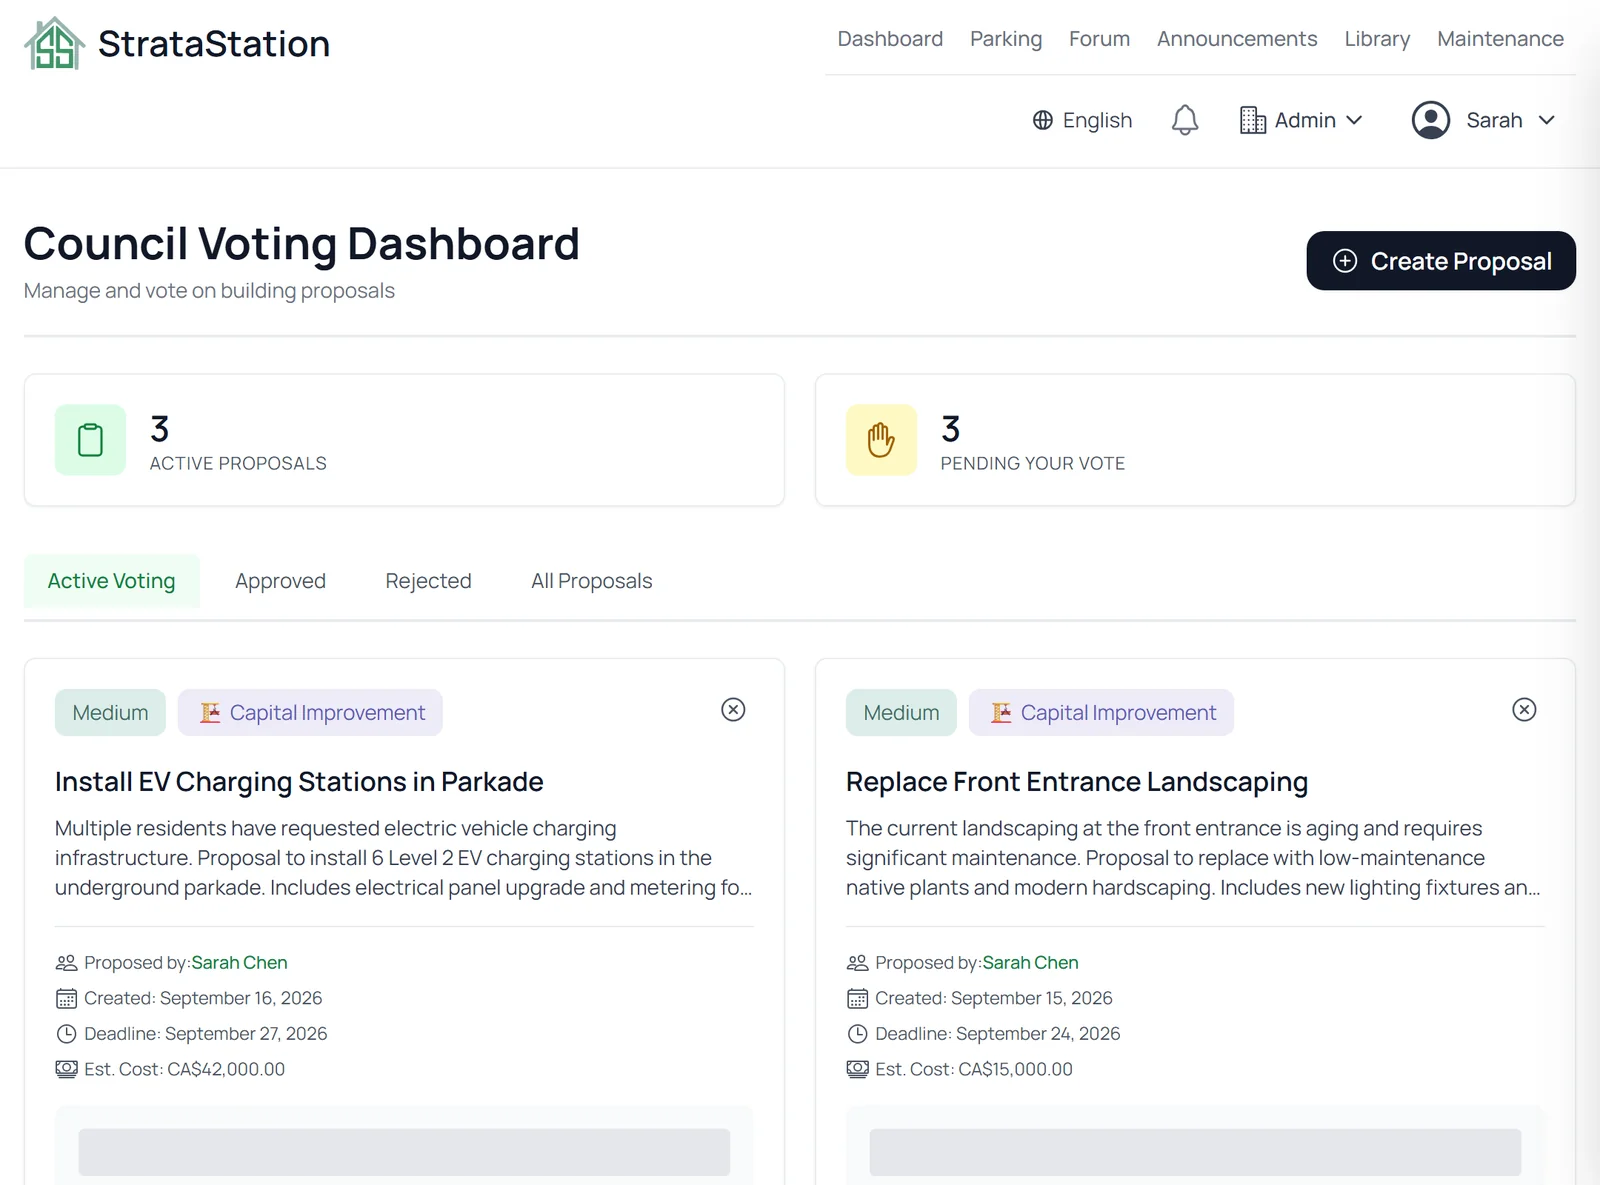The height and width of the screenshot is (1185, 1600).
Task: Switch to the All Proposals tab
Action: pos(591,581)
